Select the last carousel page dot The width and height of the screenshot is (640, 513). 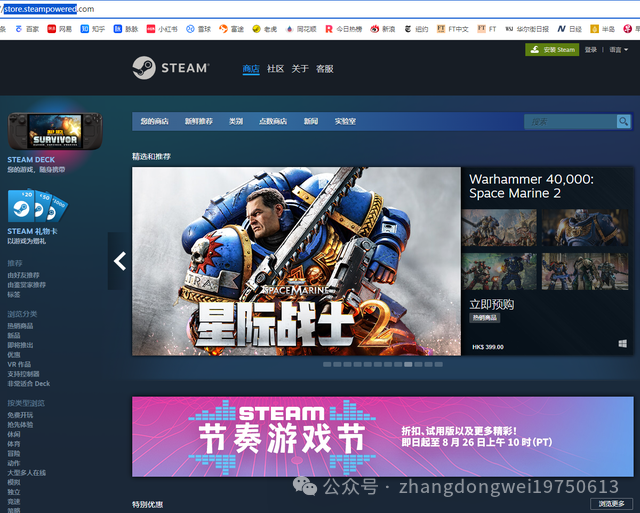(438, 364)
